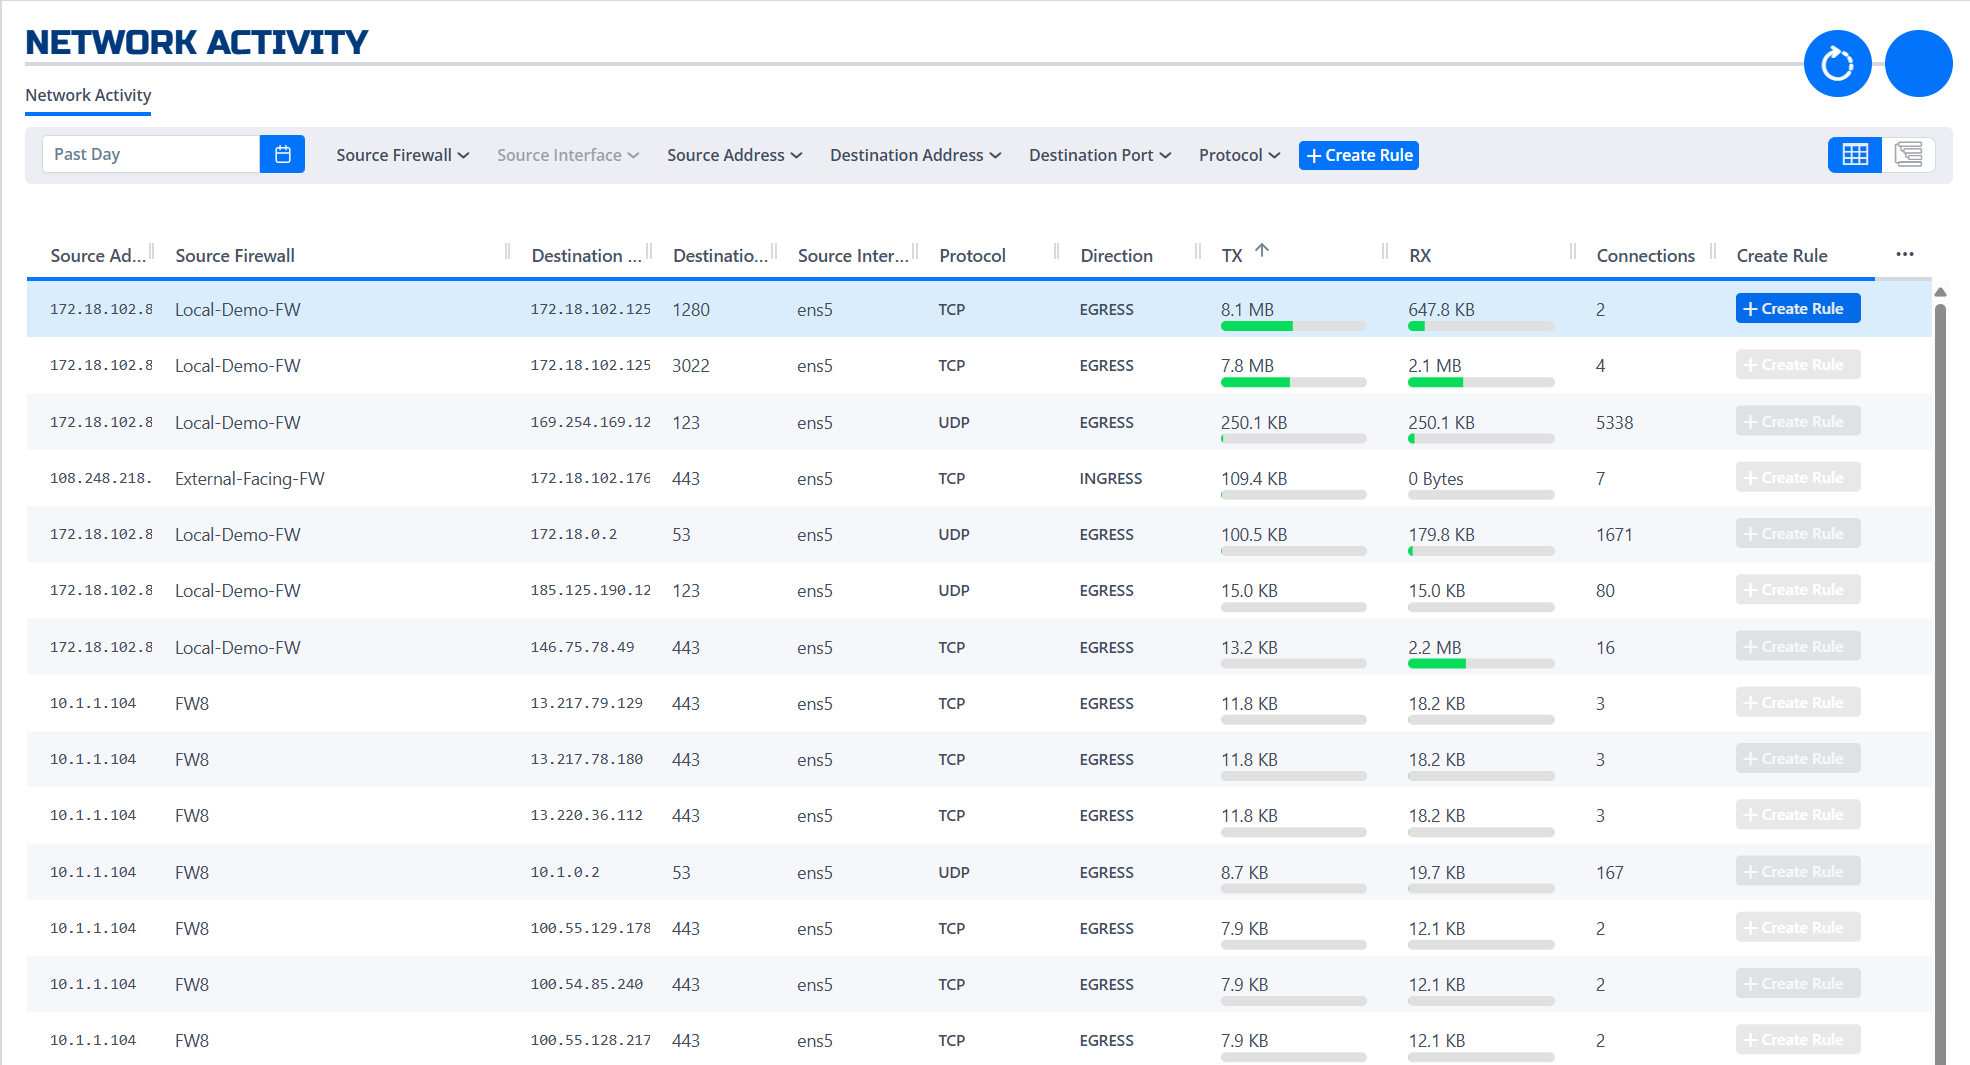Create rule for 169.254.169.12 row

[1798, 421]
